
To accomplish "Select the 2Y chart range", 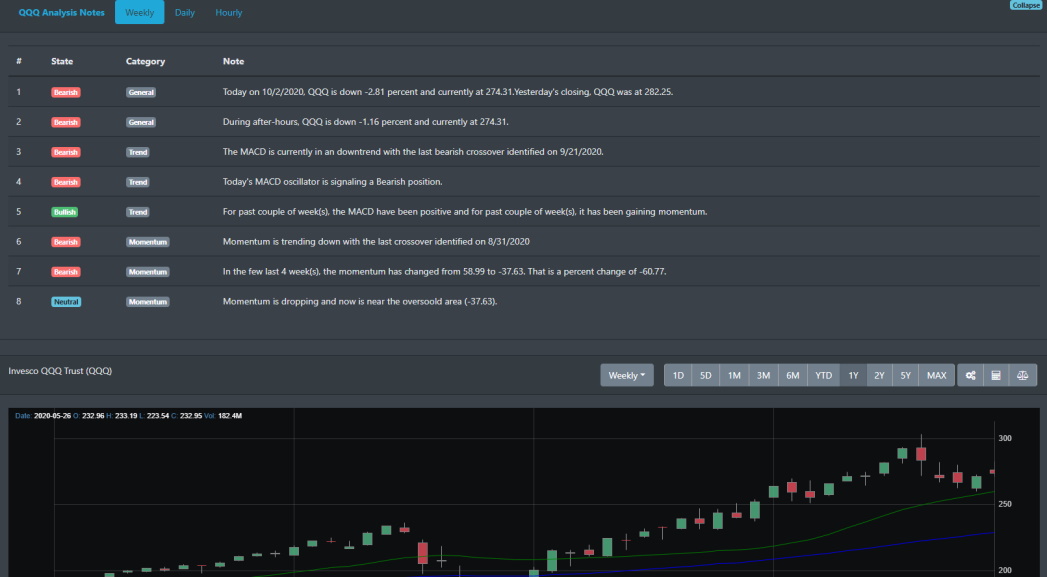I will (879, 375).
